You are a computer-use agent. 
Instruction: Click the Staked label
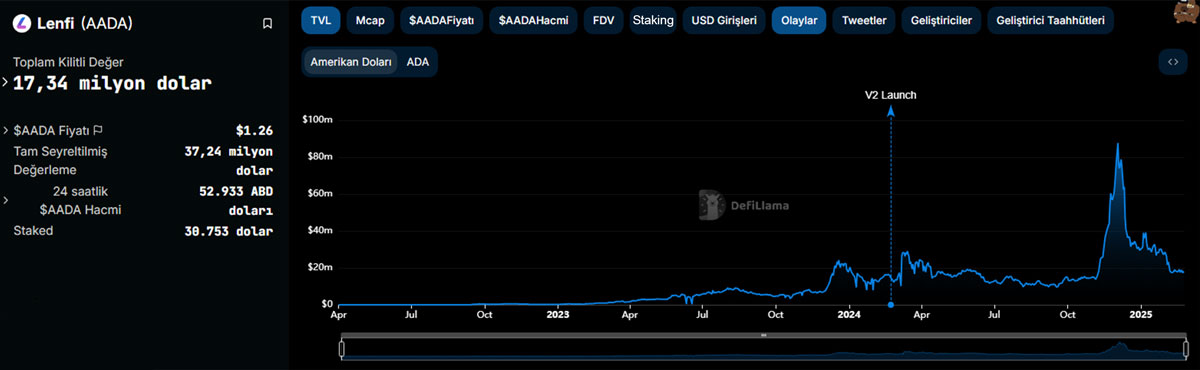(33, 231)
